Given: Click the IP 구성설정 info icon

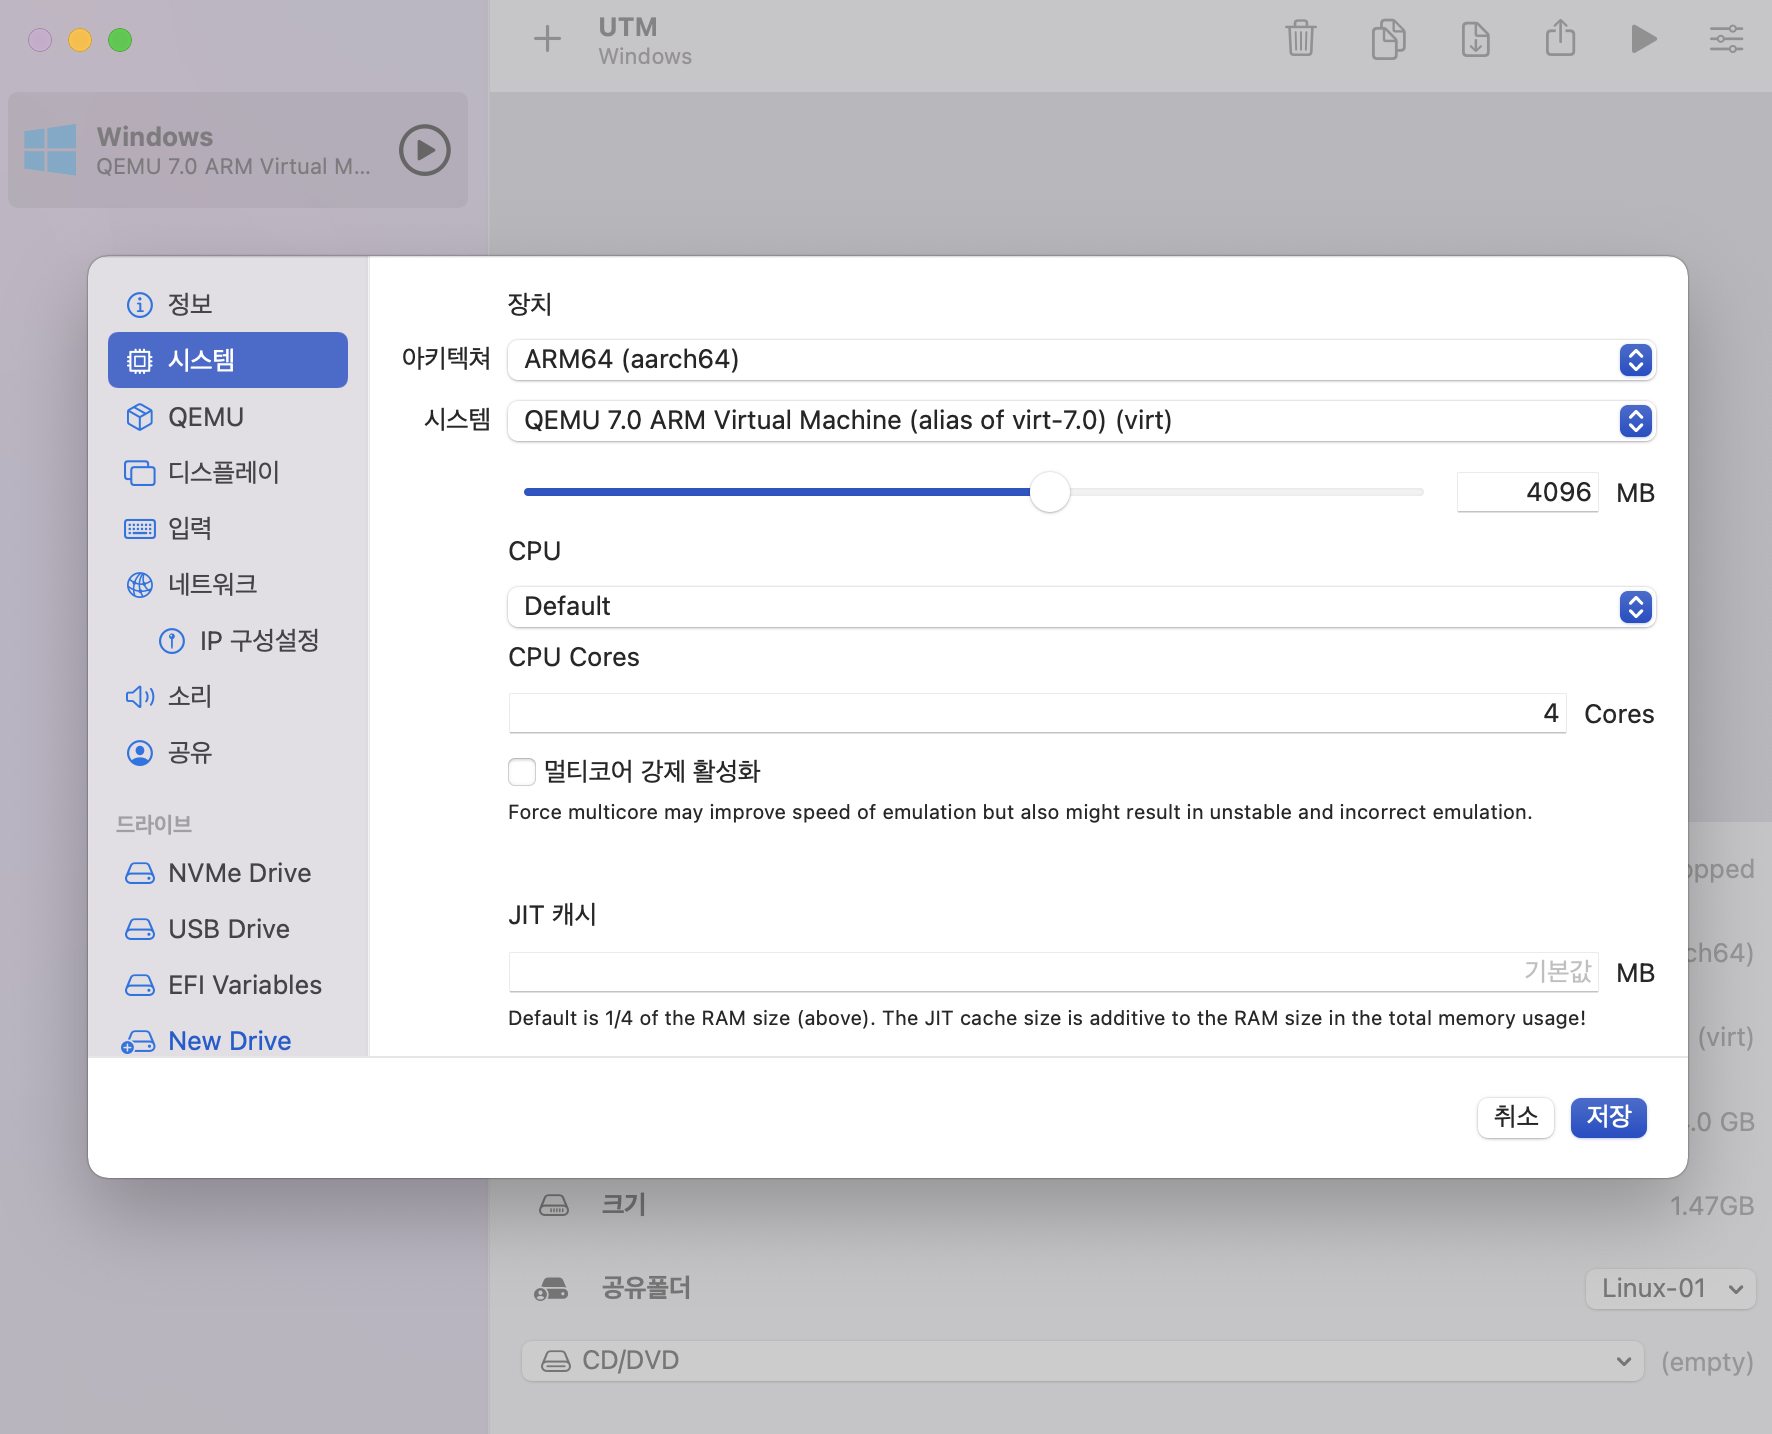Looking at the screenshot, I should 172,640.
